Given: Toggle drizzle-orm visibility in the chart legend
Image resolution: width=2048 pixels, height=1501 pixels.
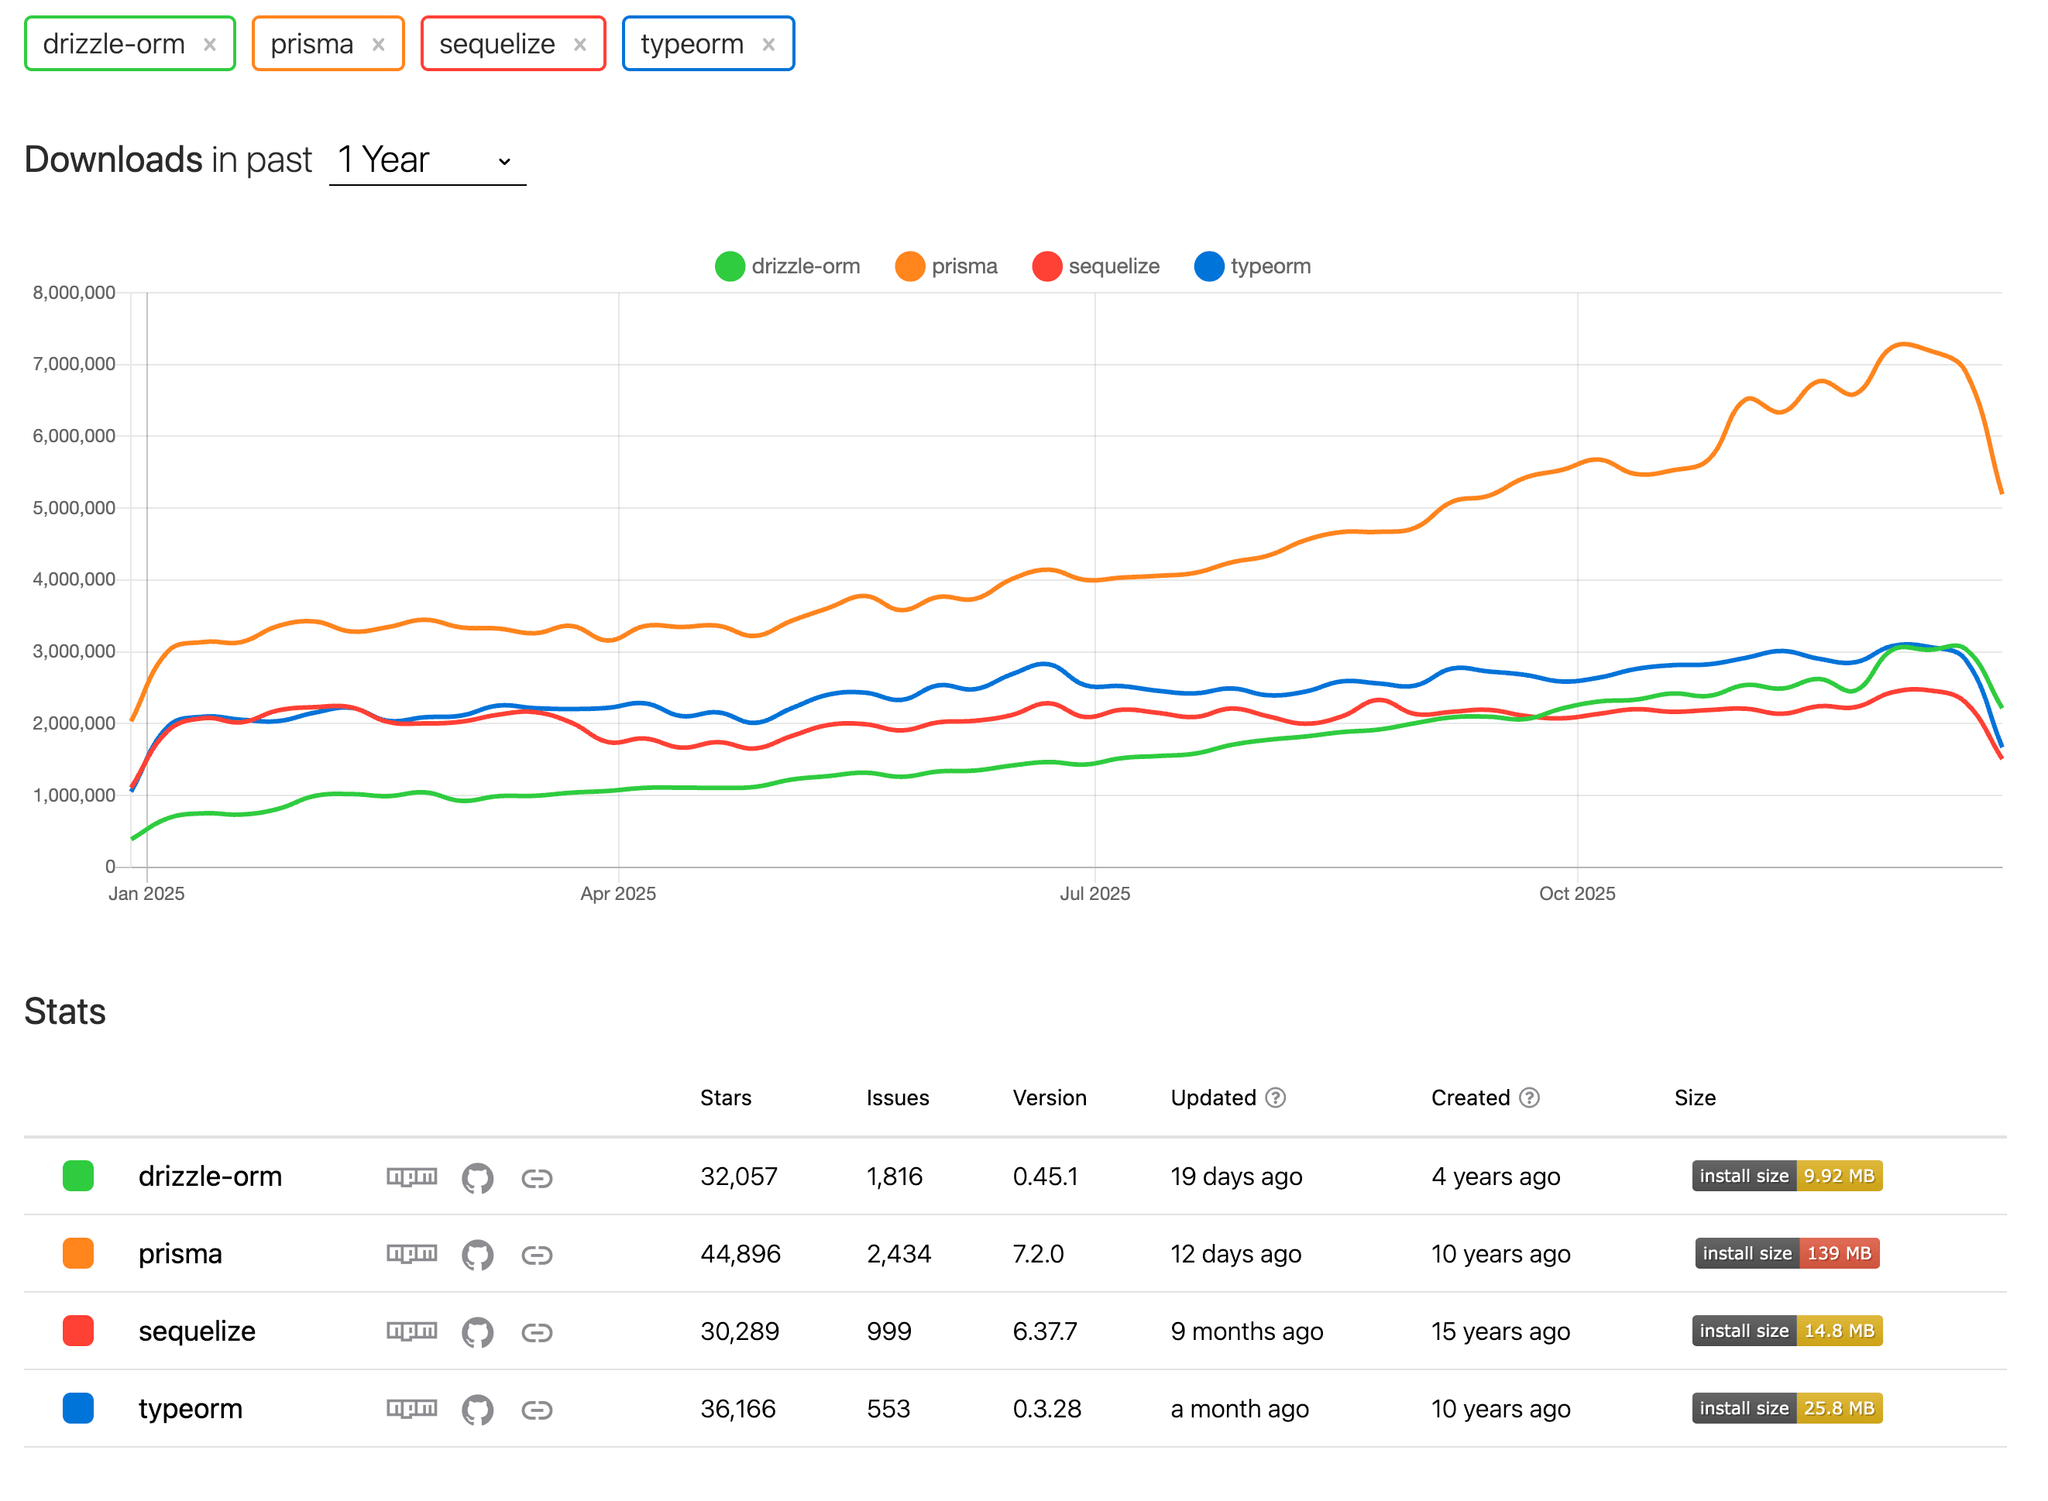Looking at the screenshot, I should 787,266.
